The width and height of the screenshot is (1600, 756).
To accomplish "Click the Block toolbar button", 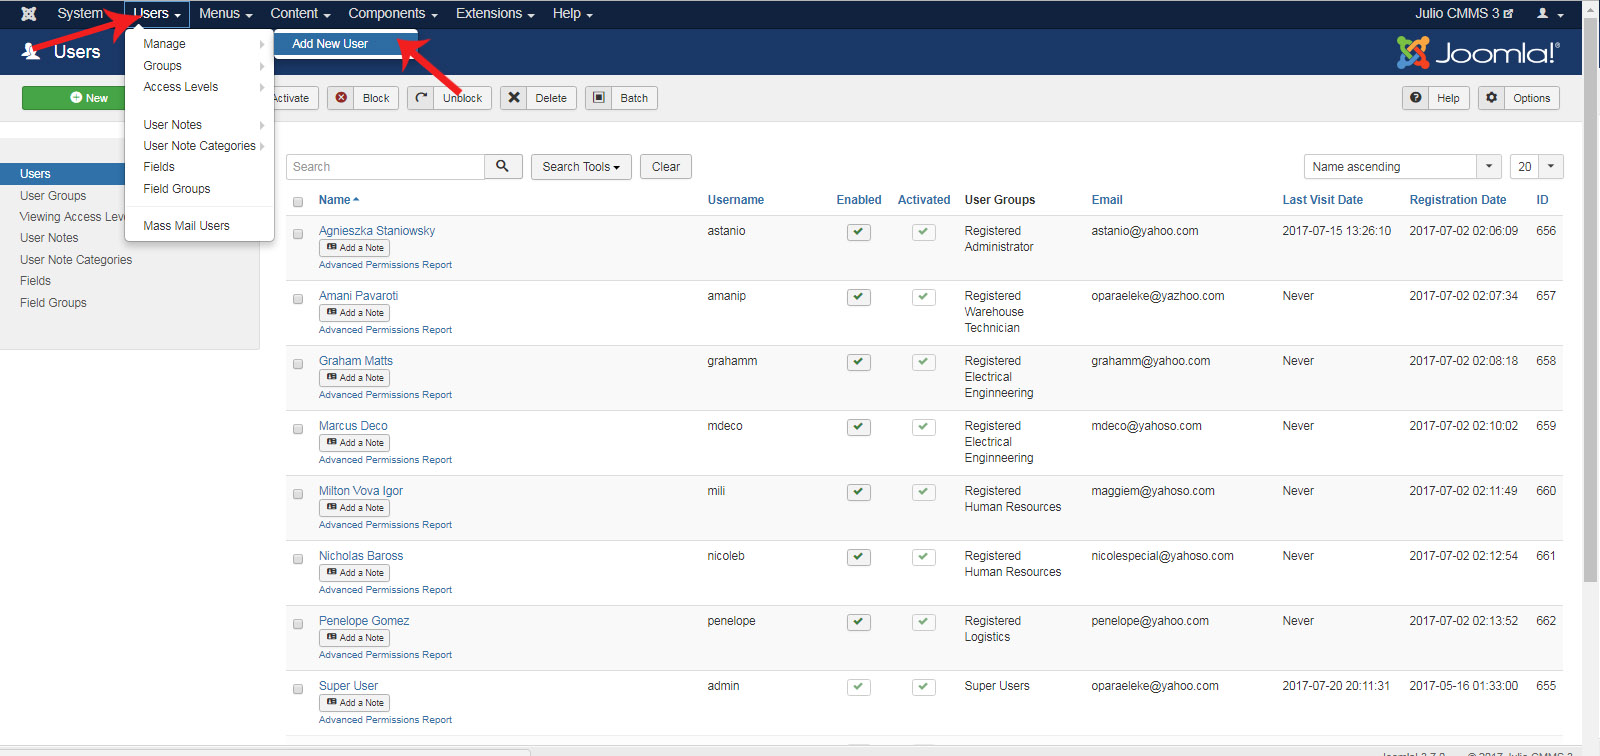I will (x=363, y=98).
